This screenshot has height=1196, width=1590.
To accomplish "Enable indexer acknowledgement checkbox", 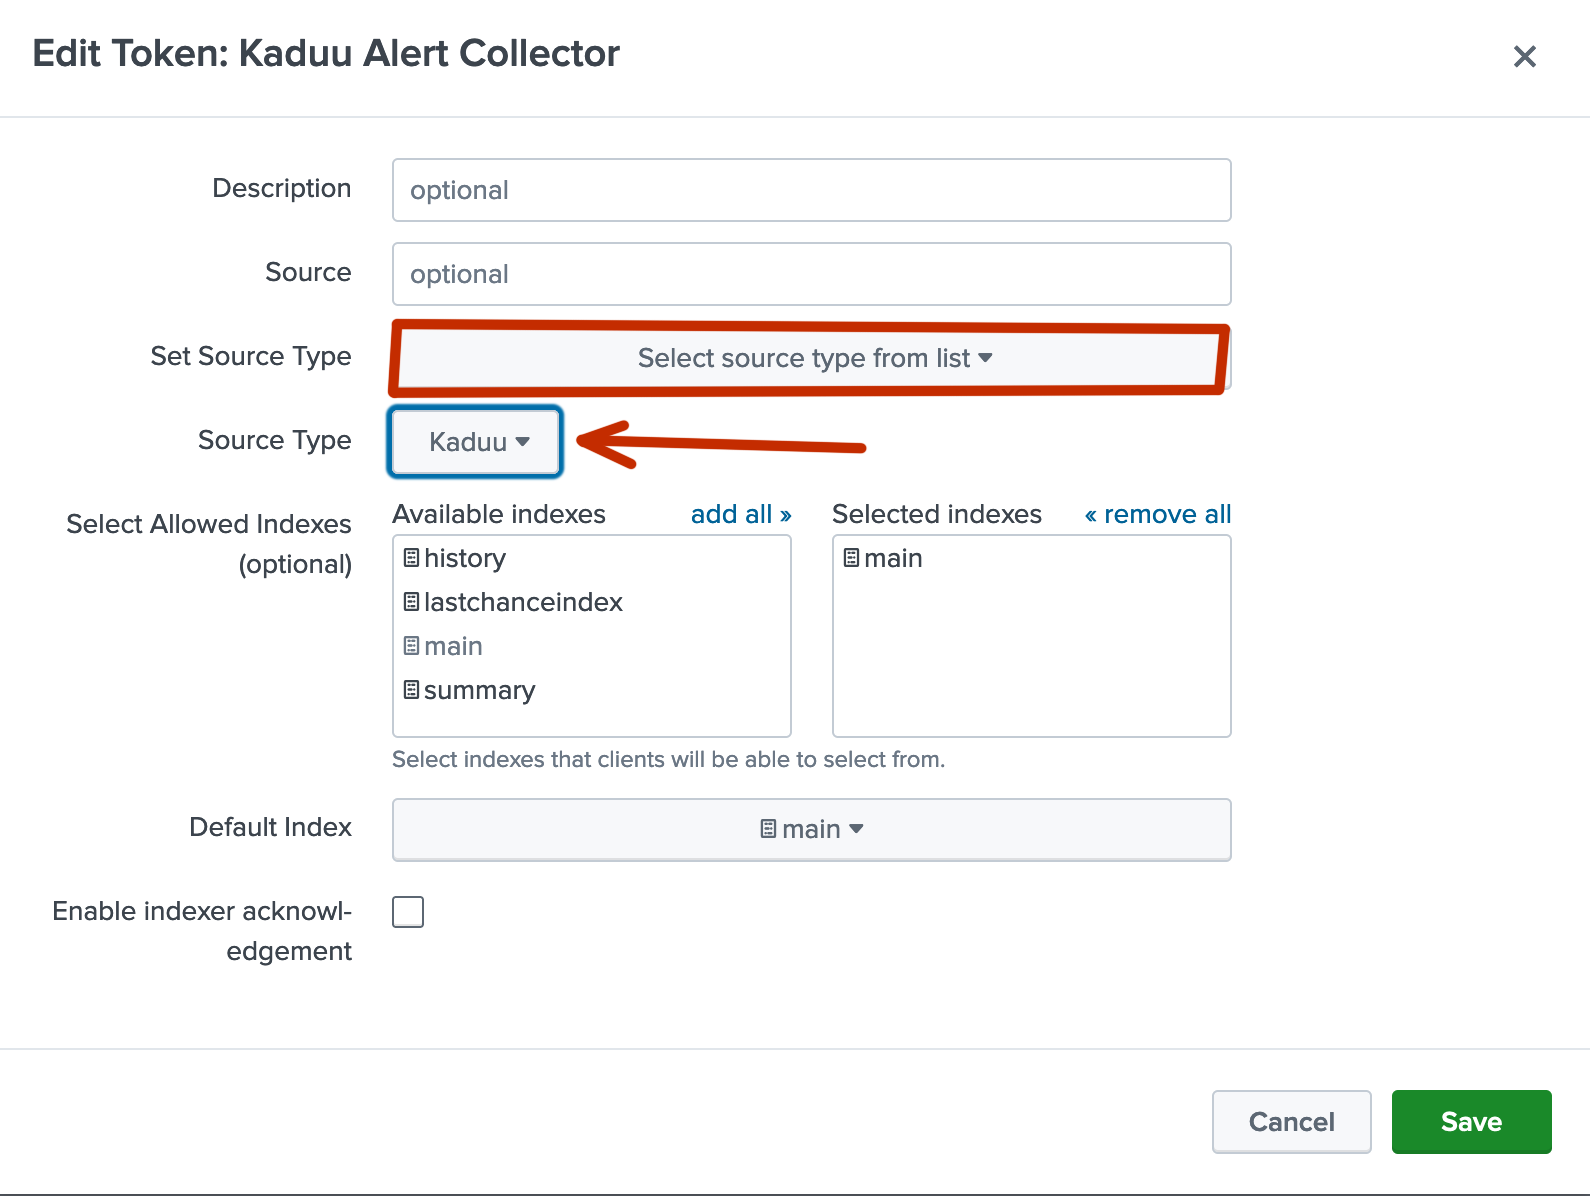I will click(x=408, y=912).
